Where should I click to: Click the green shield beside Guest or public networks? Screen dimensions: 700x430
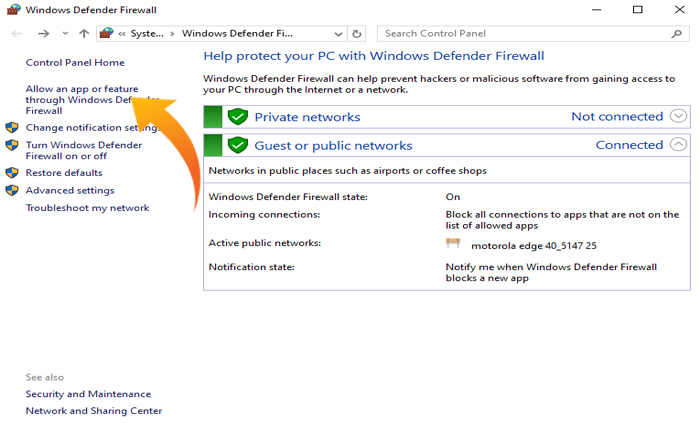237,145
